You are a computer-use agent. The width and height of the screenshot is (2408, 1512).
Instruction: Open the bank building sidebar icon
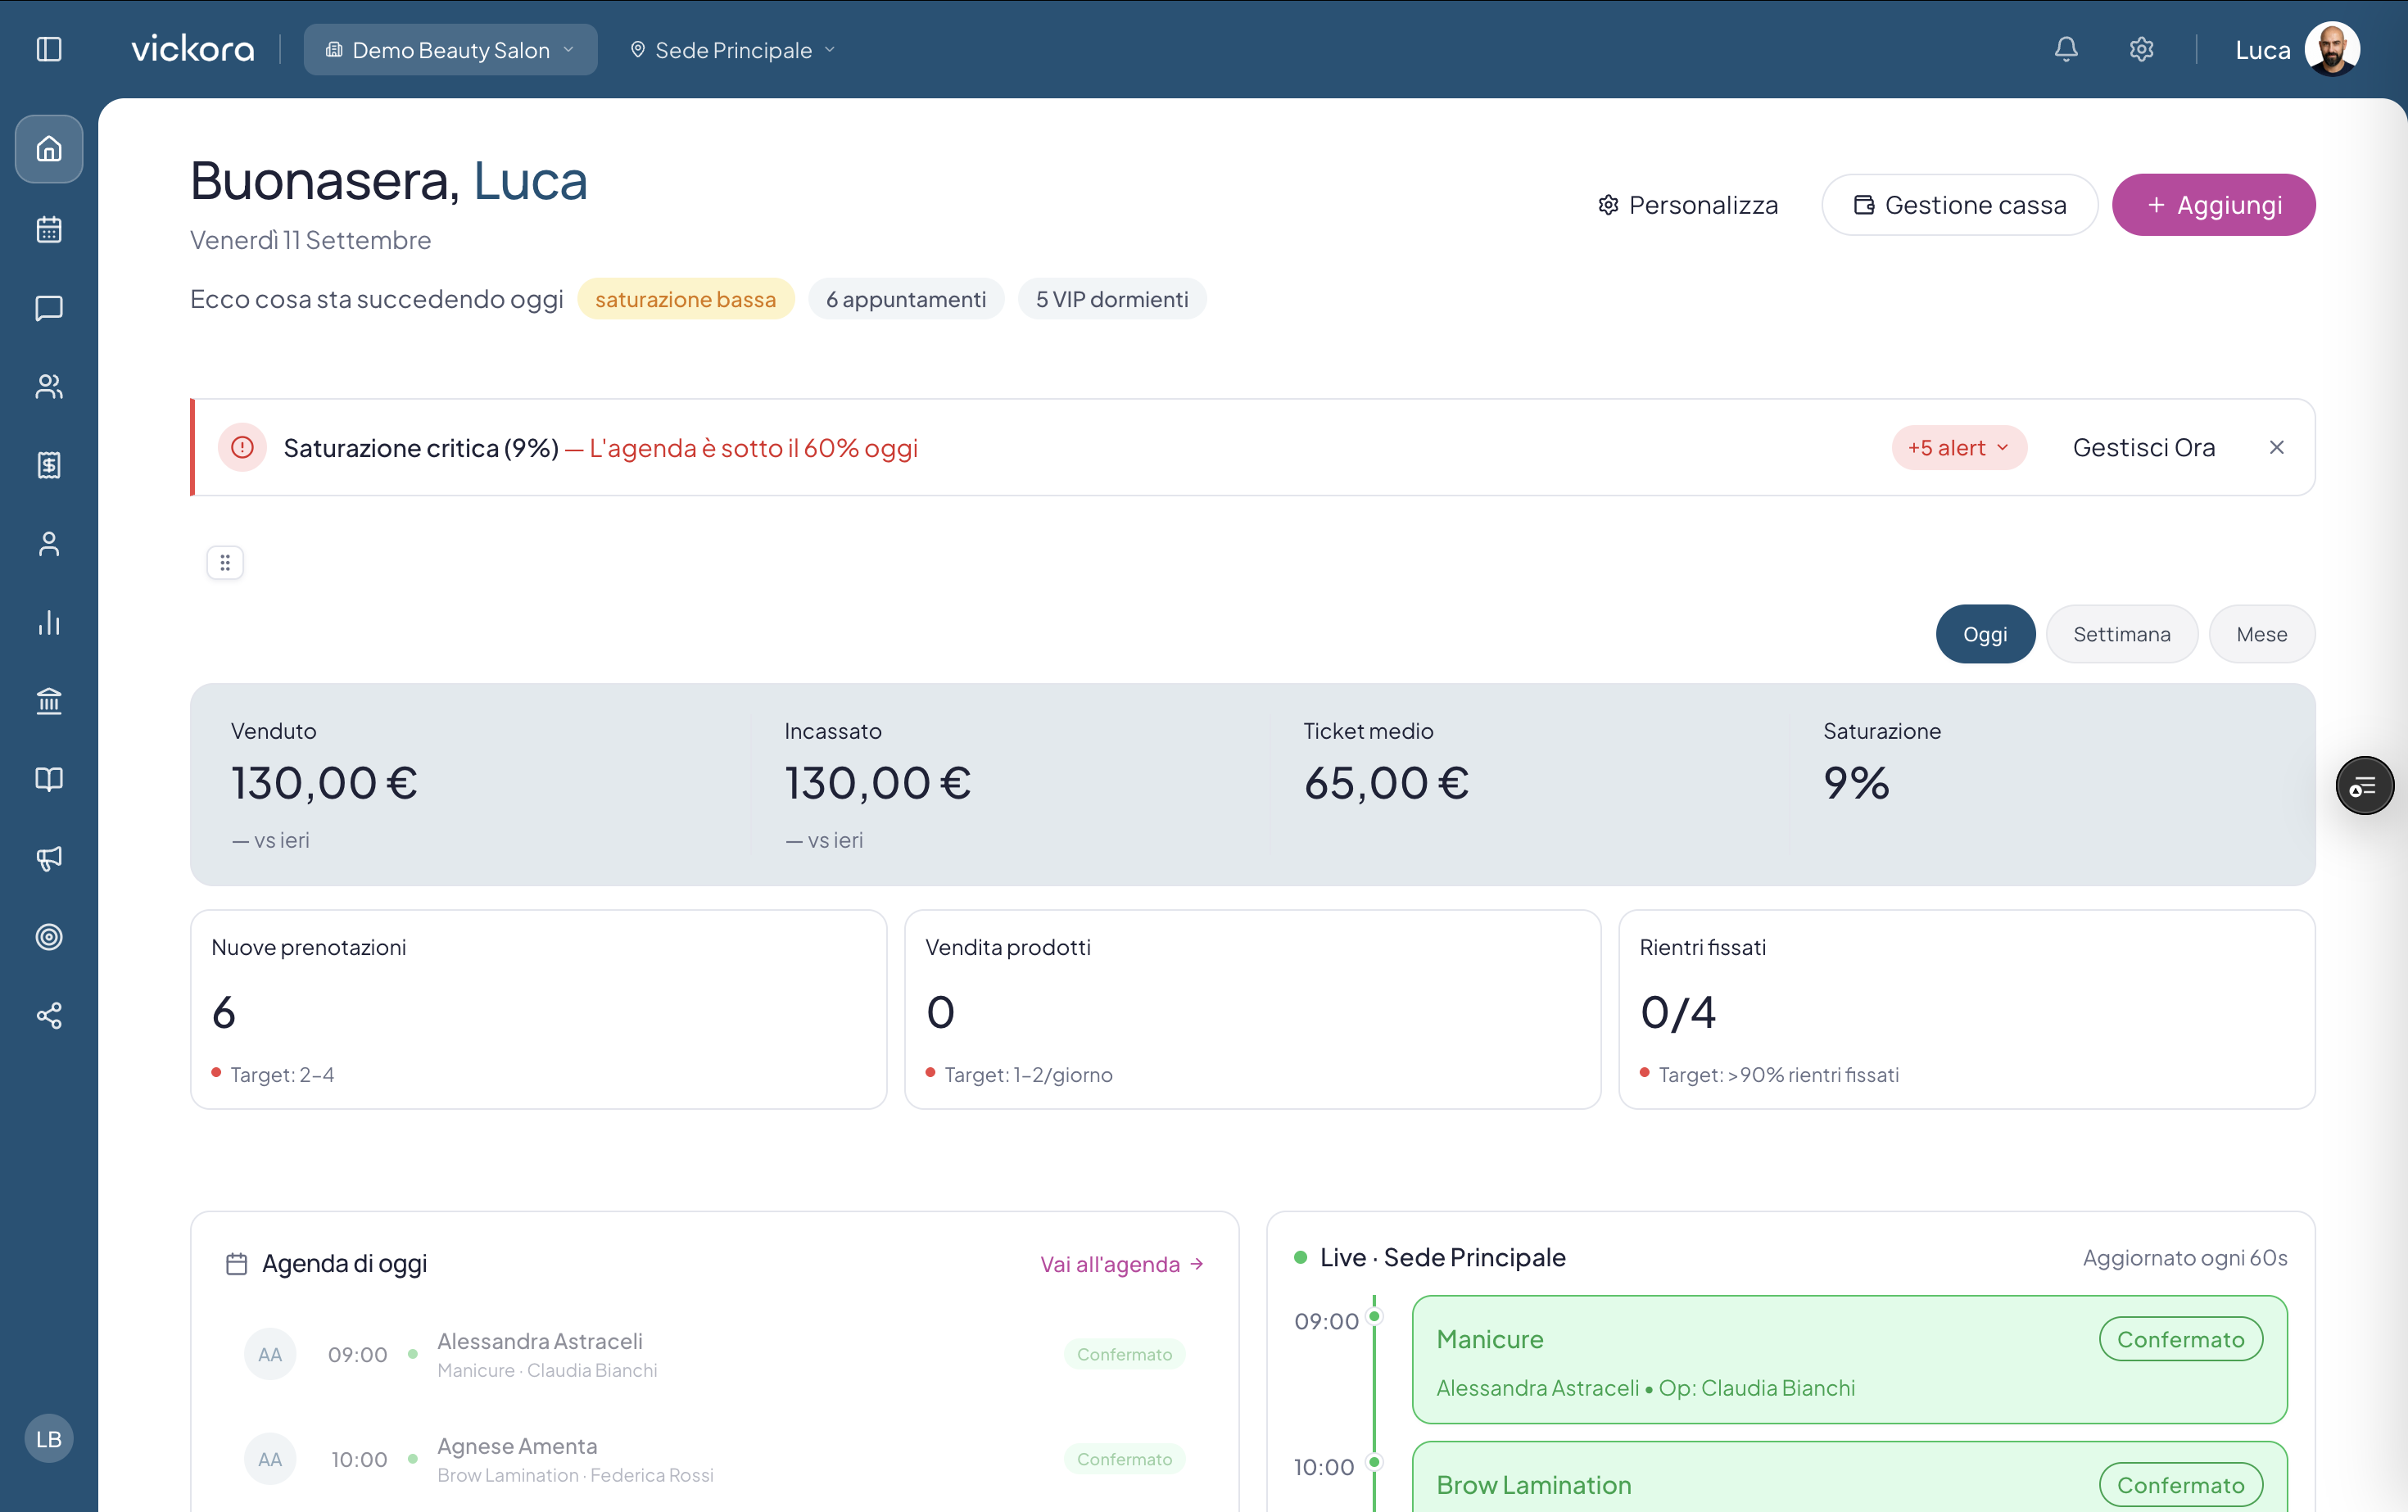[x=49, y=701]
